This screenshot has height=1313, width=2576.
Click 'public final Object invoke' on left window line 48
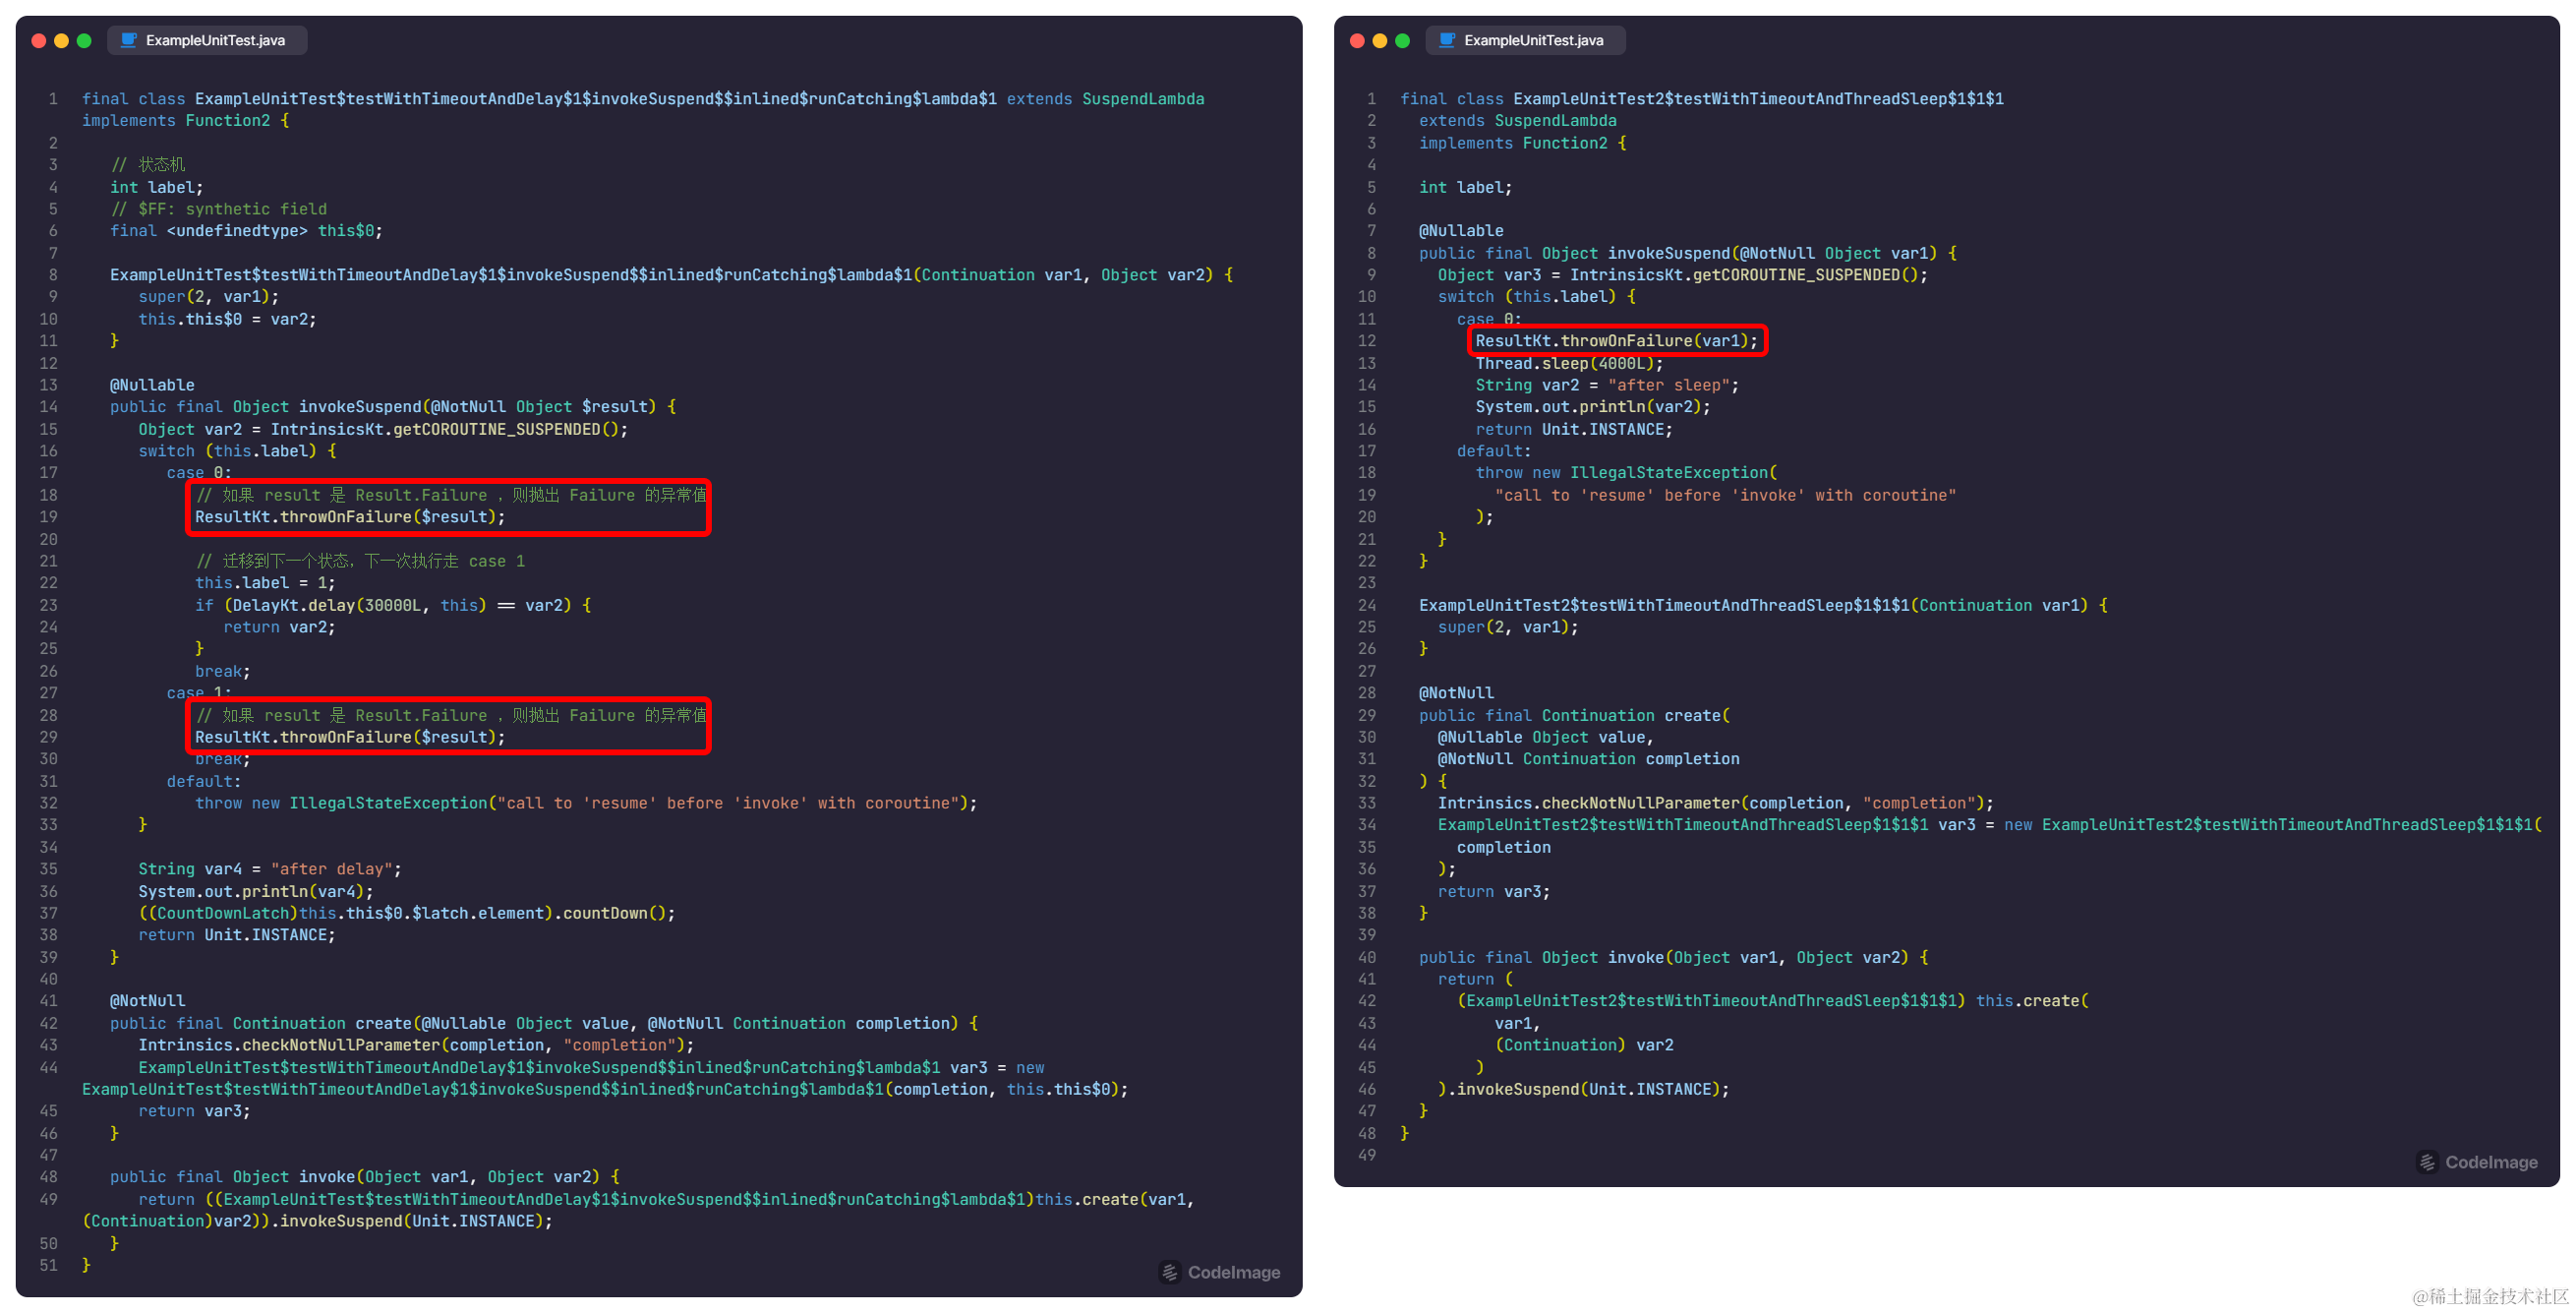365,1177
